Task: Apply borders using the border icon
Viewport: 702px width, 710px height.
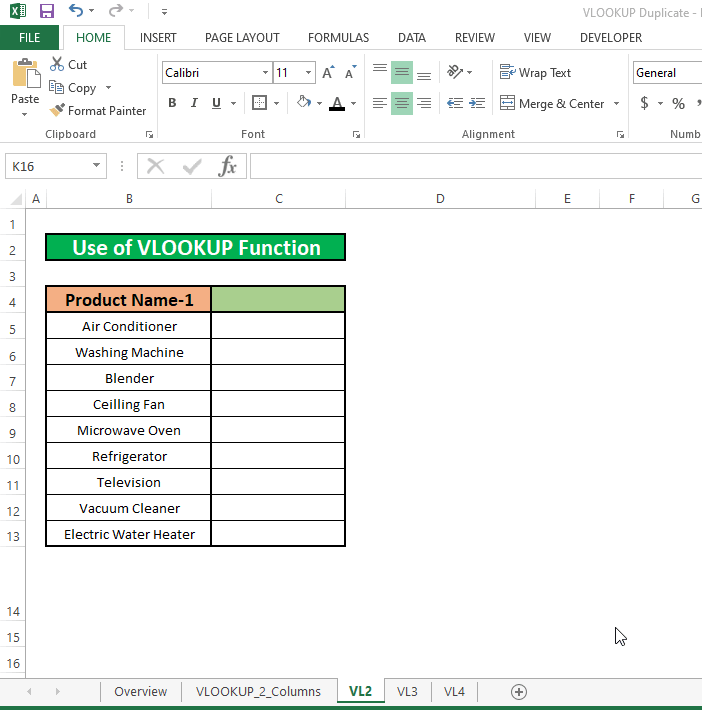Action: tap(260, 103)
